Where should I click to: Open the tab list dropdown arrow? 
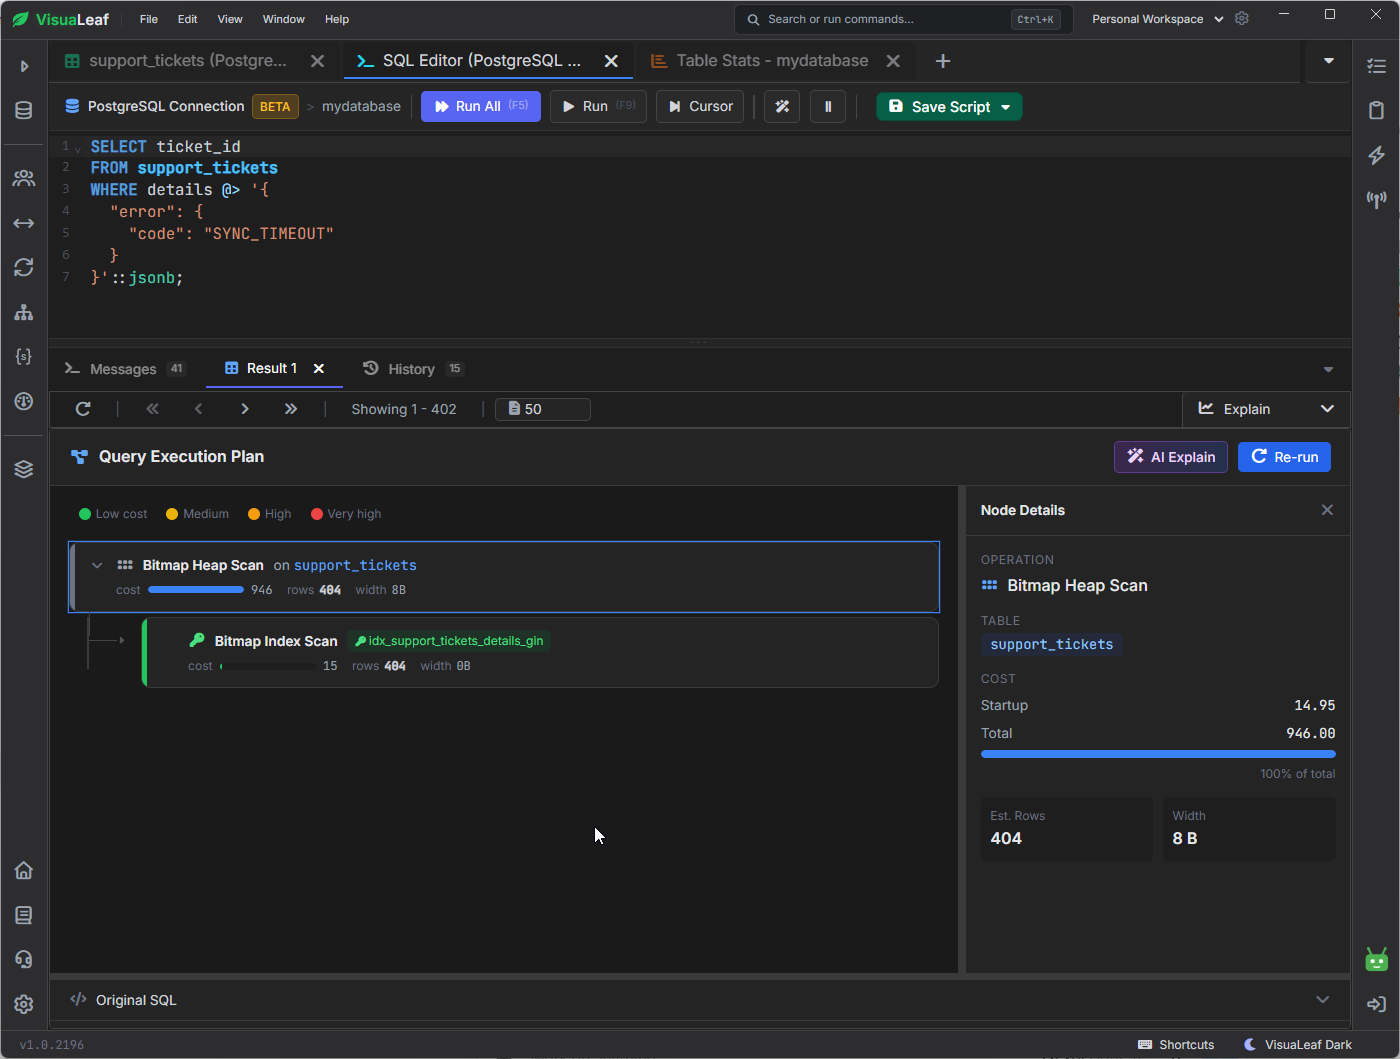(x=1329, y=61)
